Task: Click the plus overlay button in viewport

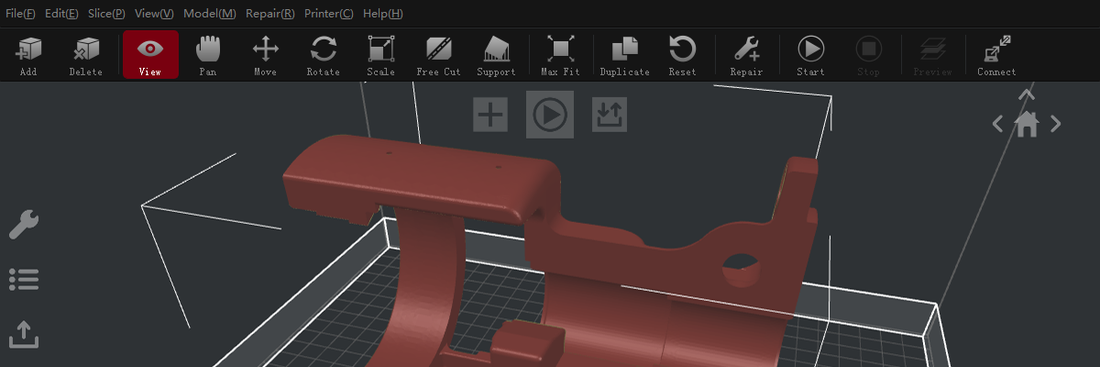Action: point(490,114)
